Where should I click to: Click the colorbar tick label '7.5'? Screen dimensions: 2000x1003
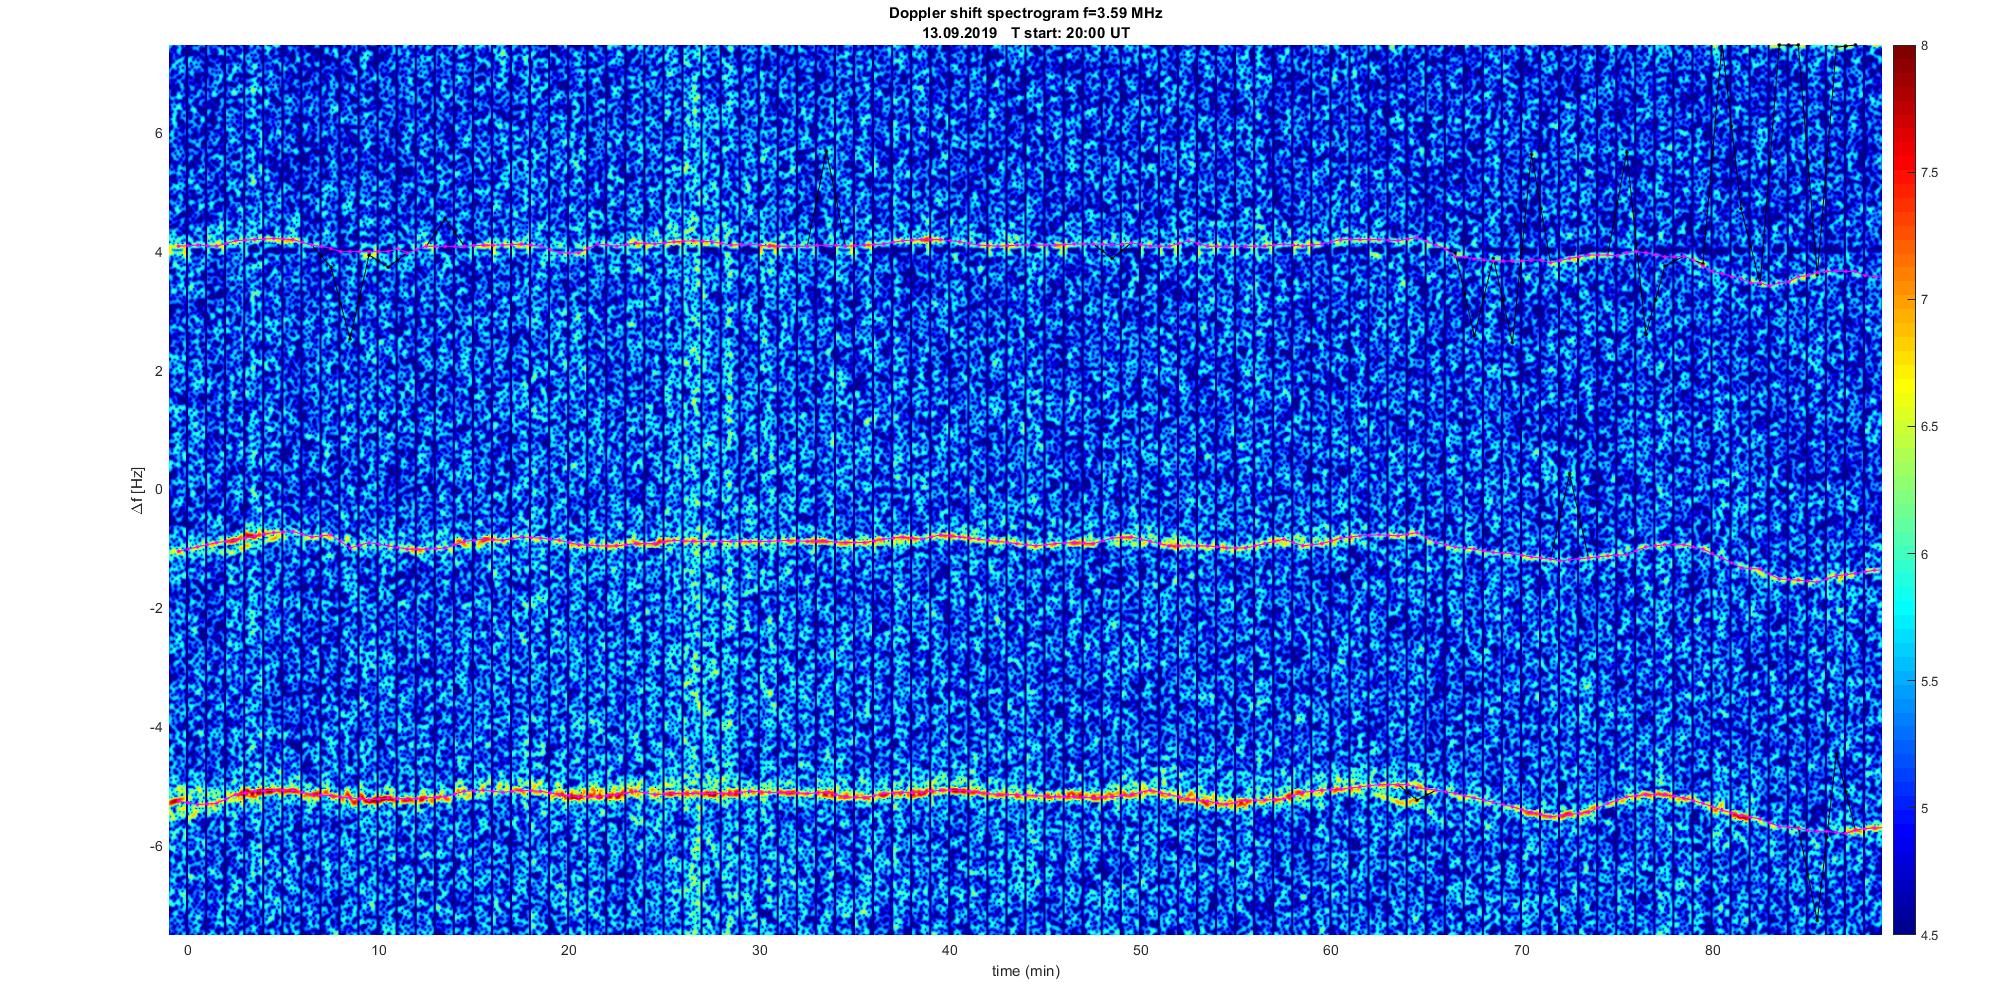[1930, 173]
